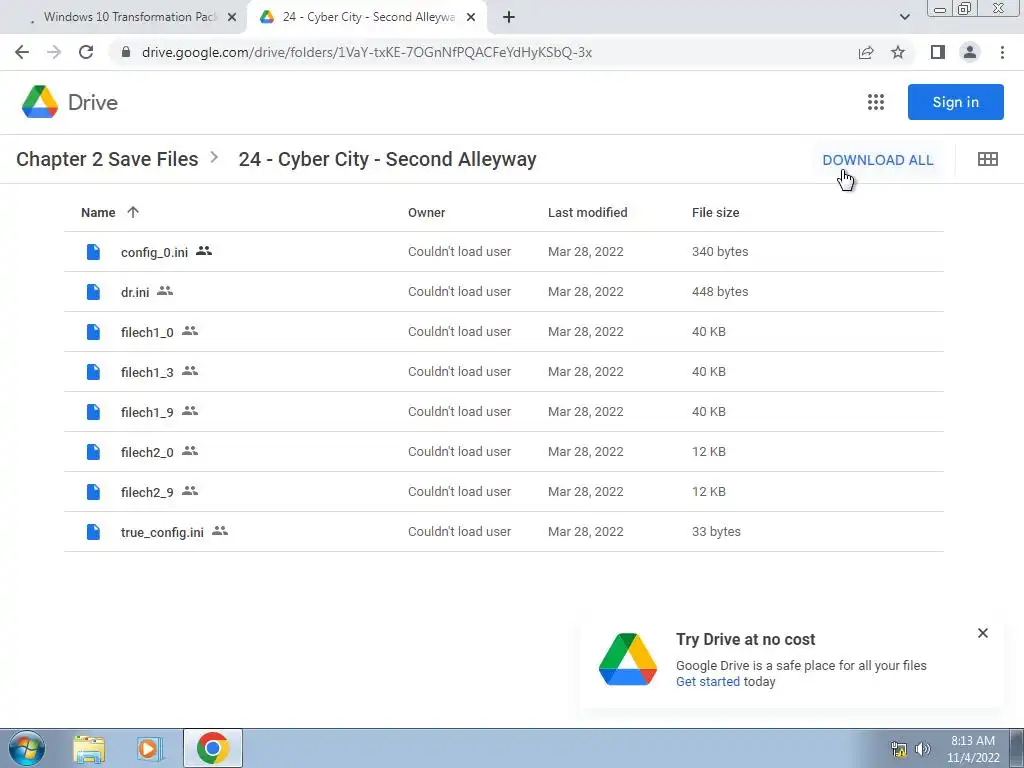Close the Cyber City Drive tab
Image resolution: width=1024 pixels, height=768 pixels.
tap(471, 18)
